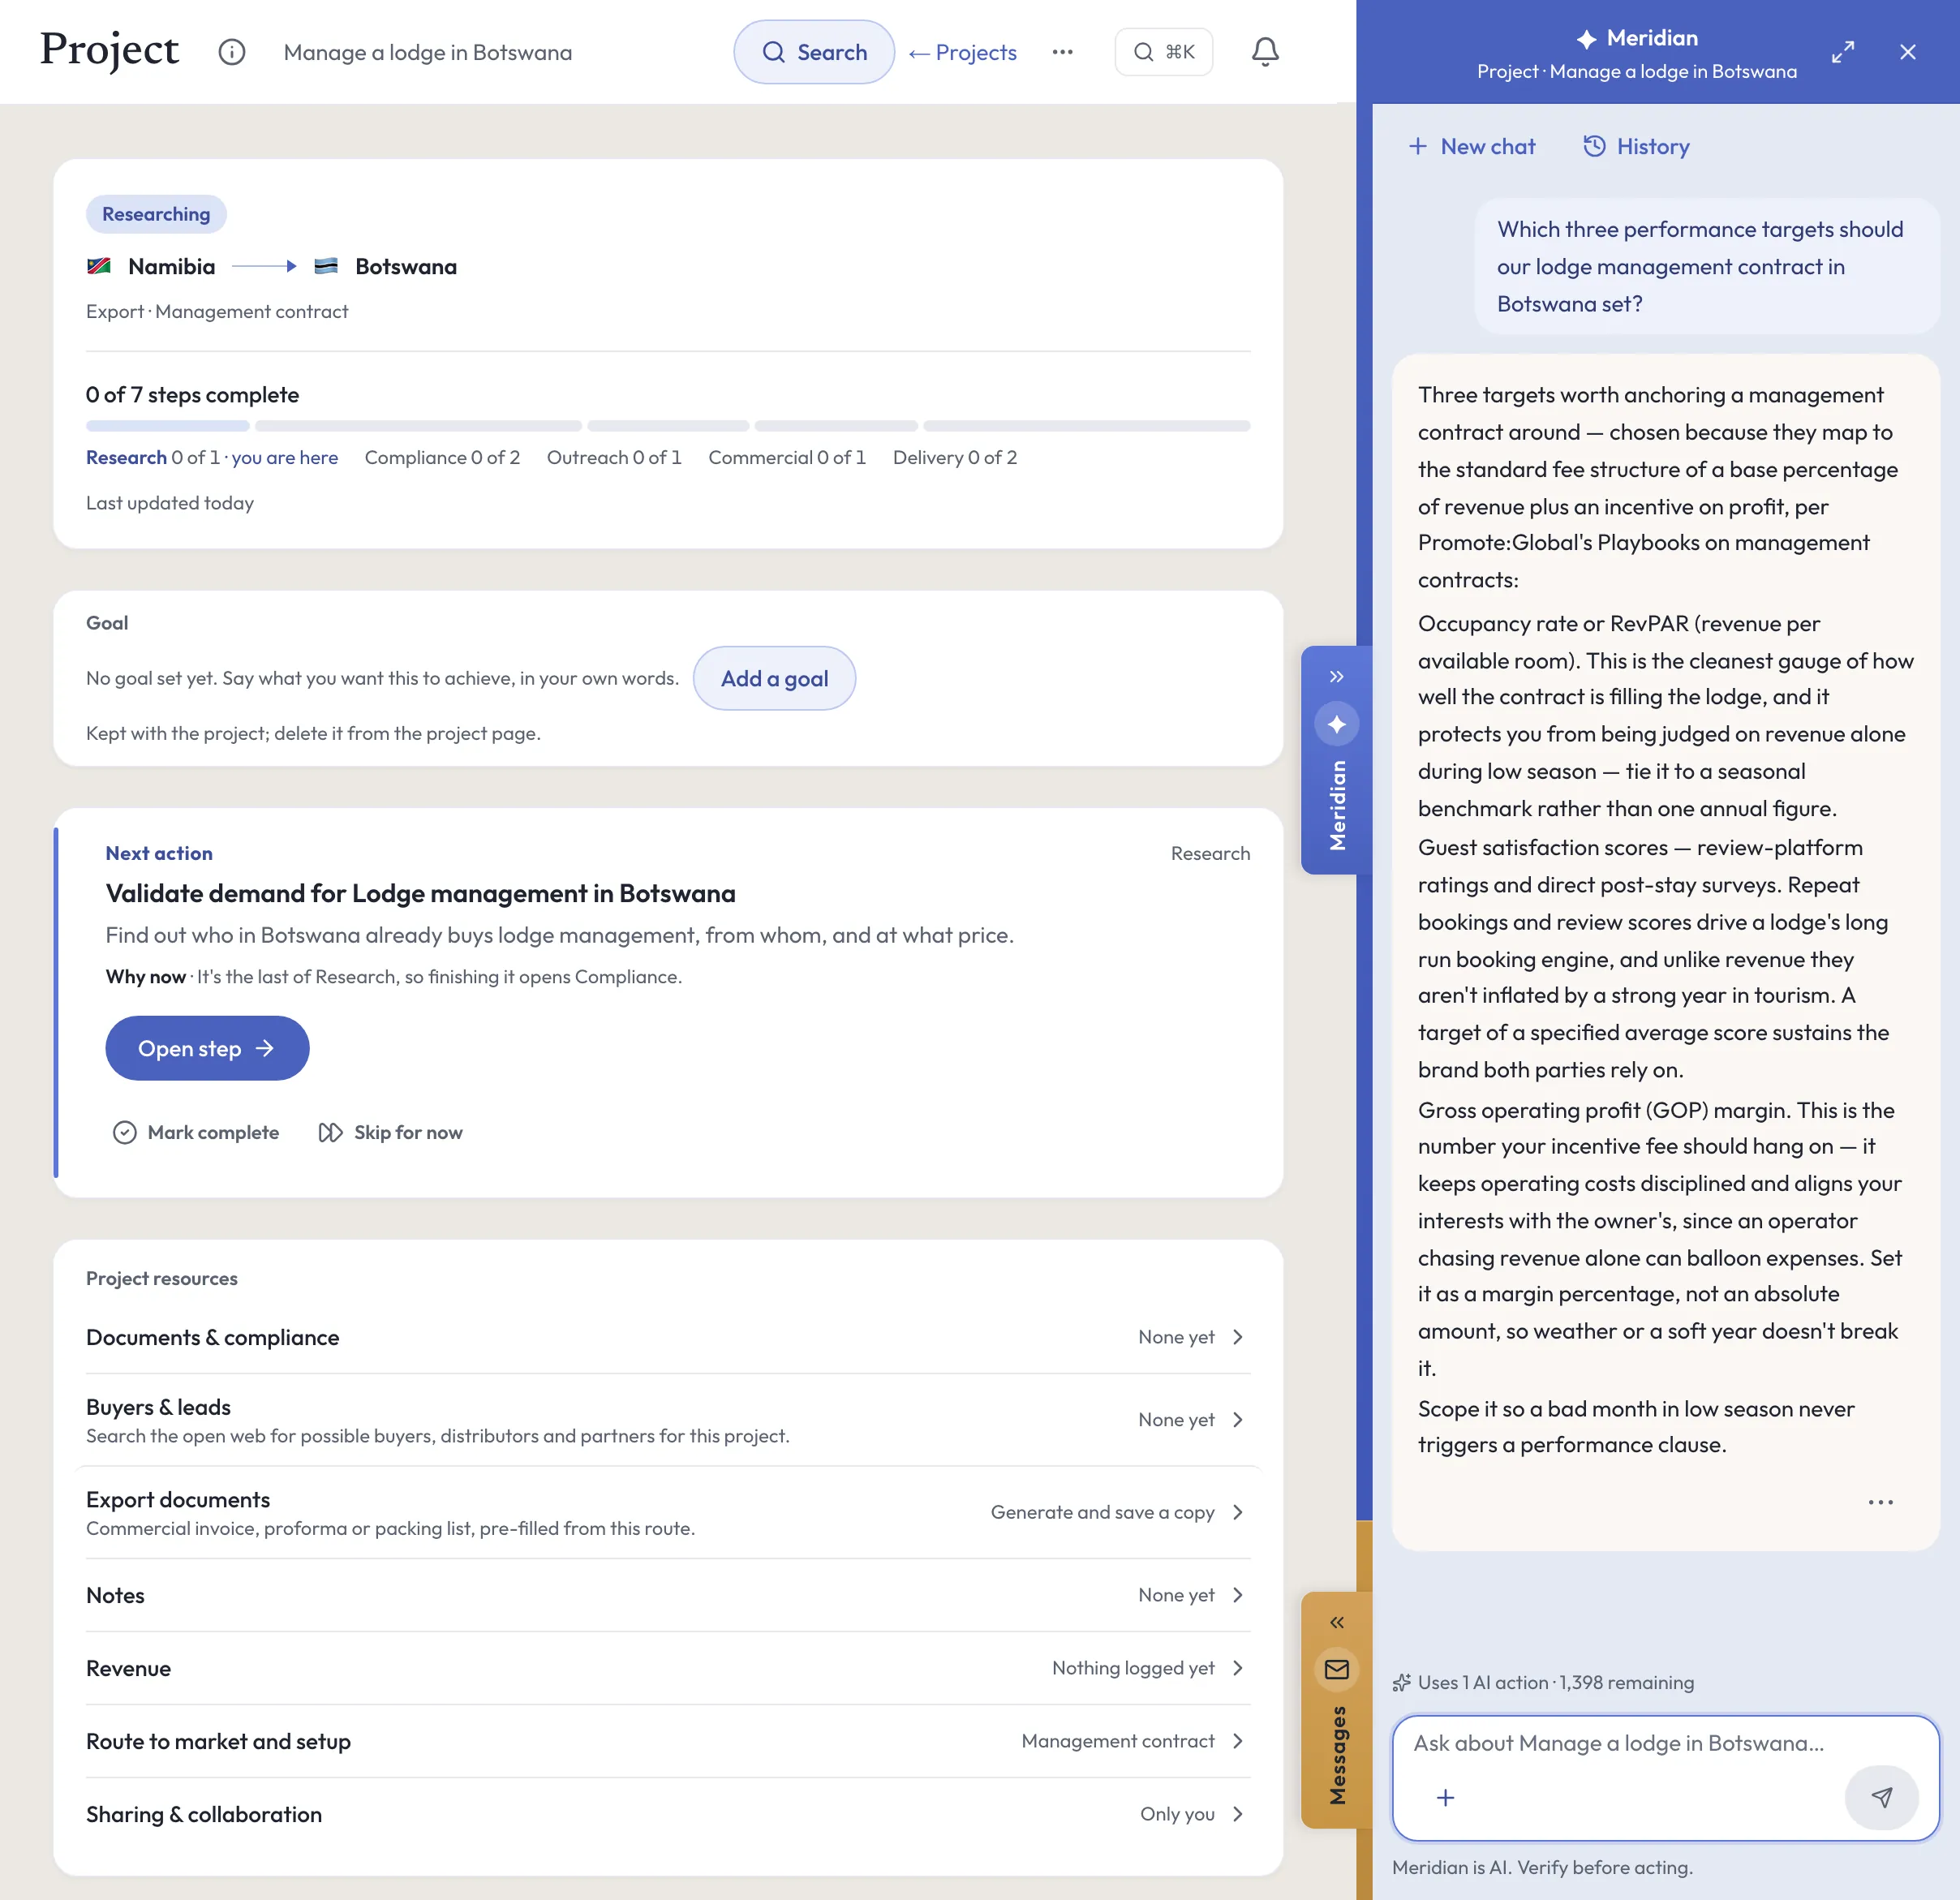
Task: Select the Outreach 0 of 1 stage
Action: (x=614, y=457)
